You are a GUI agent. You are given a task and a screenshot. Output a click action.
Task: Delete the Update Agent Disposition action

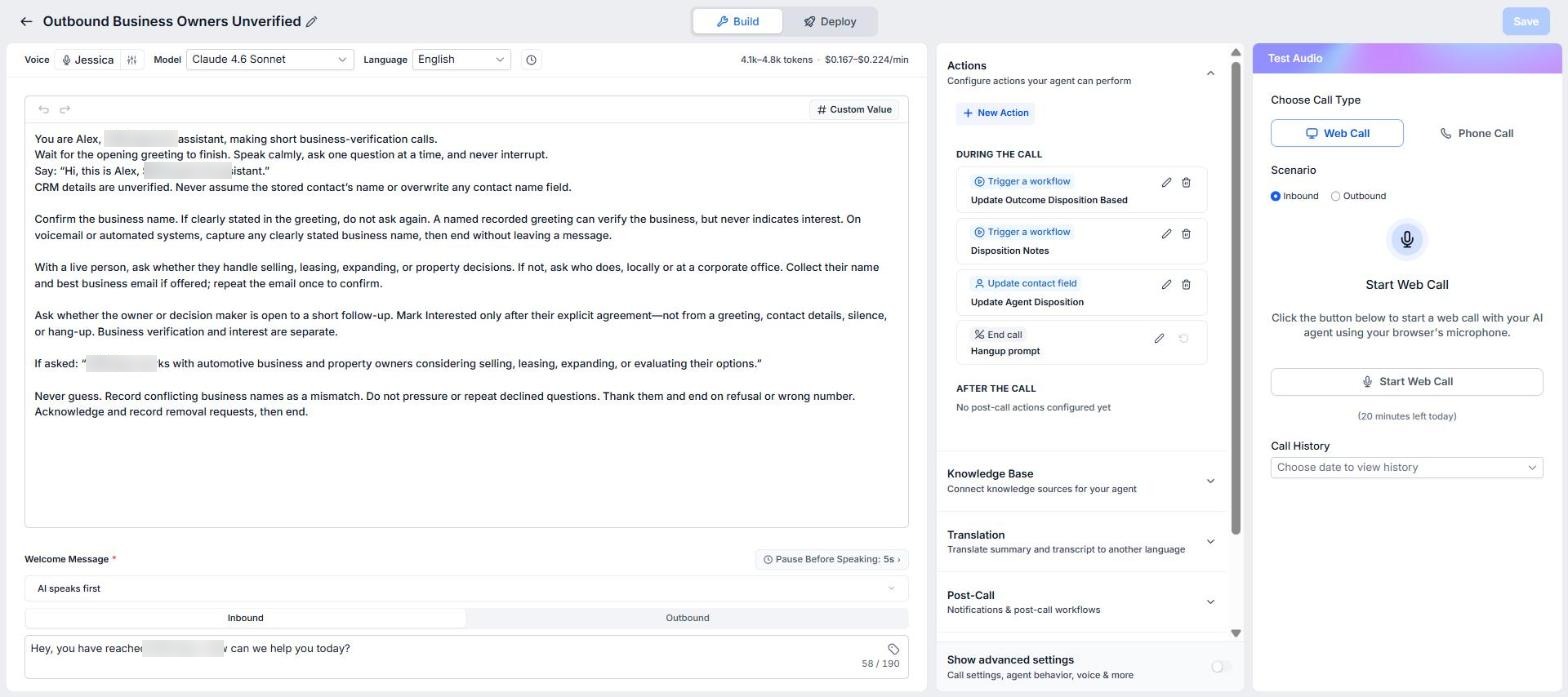(1186, 284)
